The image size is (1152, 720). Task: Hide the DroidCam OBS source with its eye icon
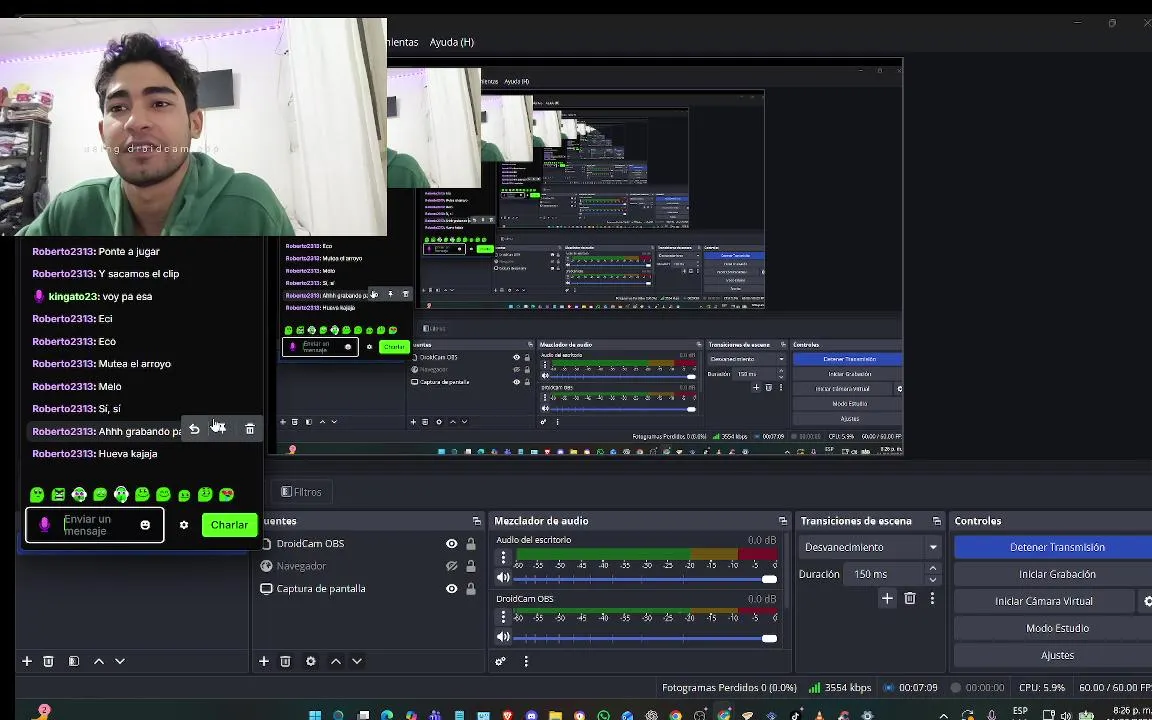click(x=451, y=544)
